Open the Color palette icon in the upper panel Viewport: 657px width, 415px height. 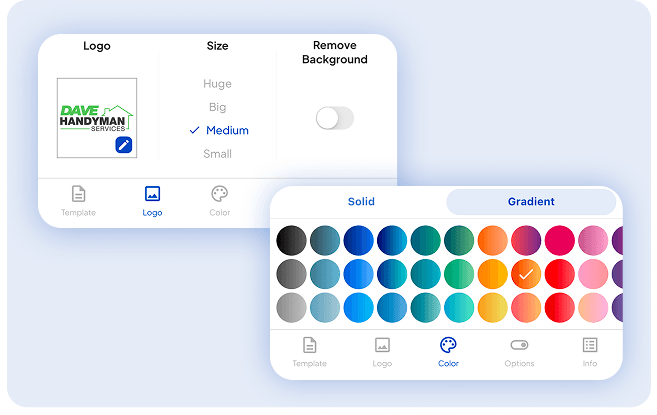coord(220,194)
